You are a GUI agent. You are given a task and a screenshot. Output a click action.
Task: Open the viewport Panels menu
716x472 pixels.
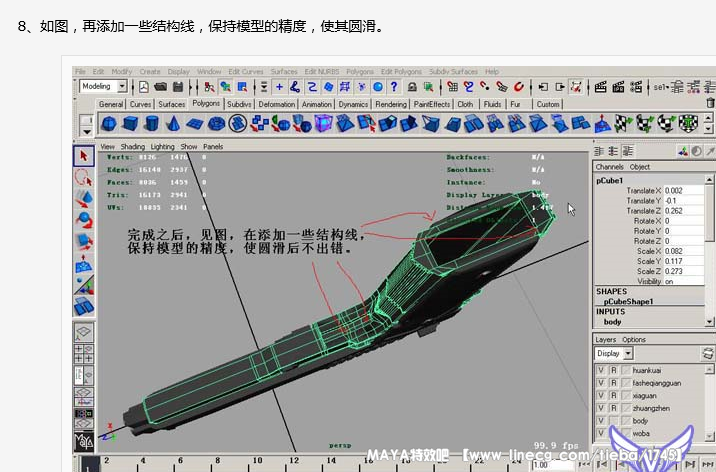point(213,147)
